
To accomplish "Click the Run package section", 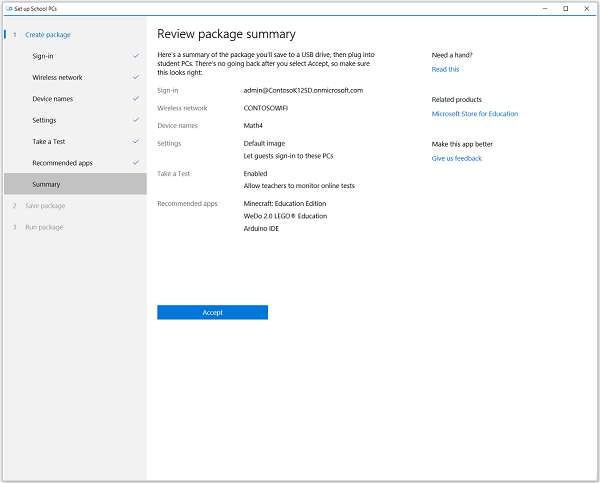I will tap(43, 227).
